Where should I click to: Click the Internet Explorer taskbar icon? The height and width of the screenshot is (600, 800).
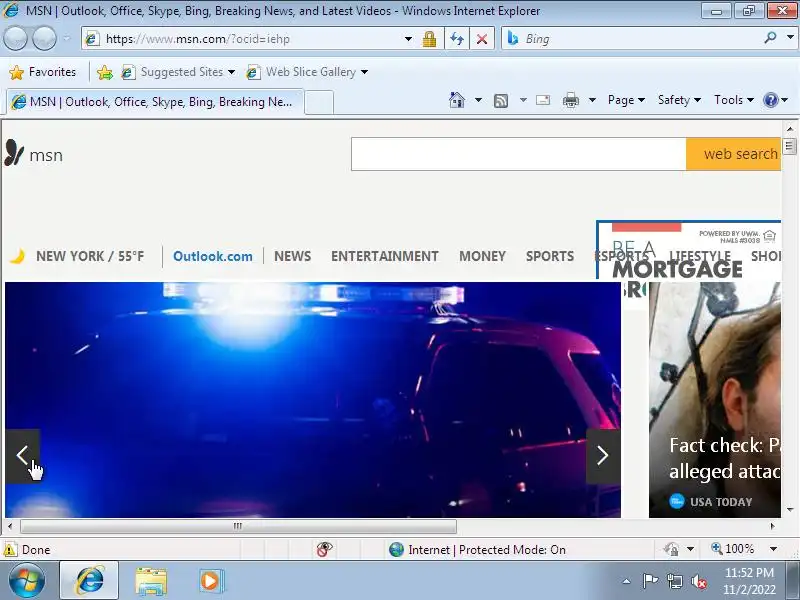90,581
